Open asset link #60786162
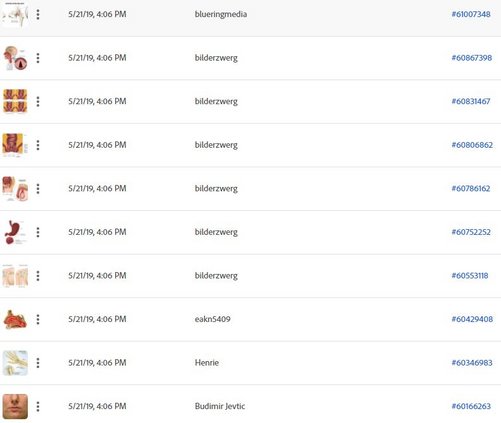The image size is (501, 423). tap(471, 189)
